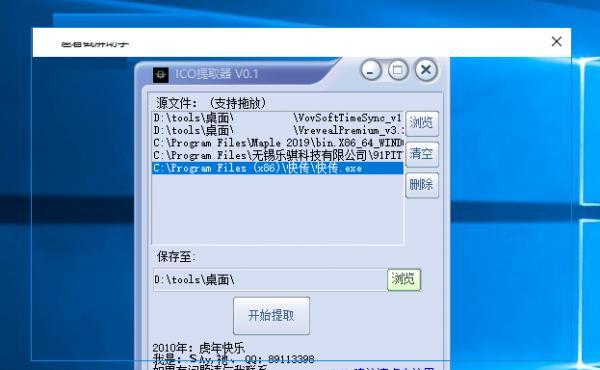Click the green 浏览 button for save path
This screenshot has height=370, width=600.
pyautogui.click(x=404, y=279)
